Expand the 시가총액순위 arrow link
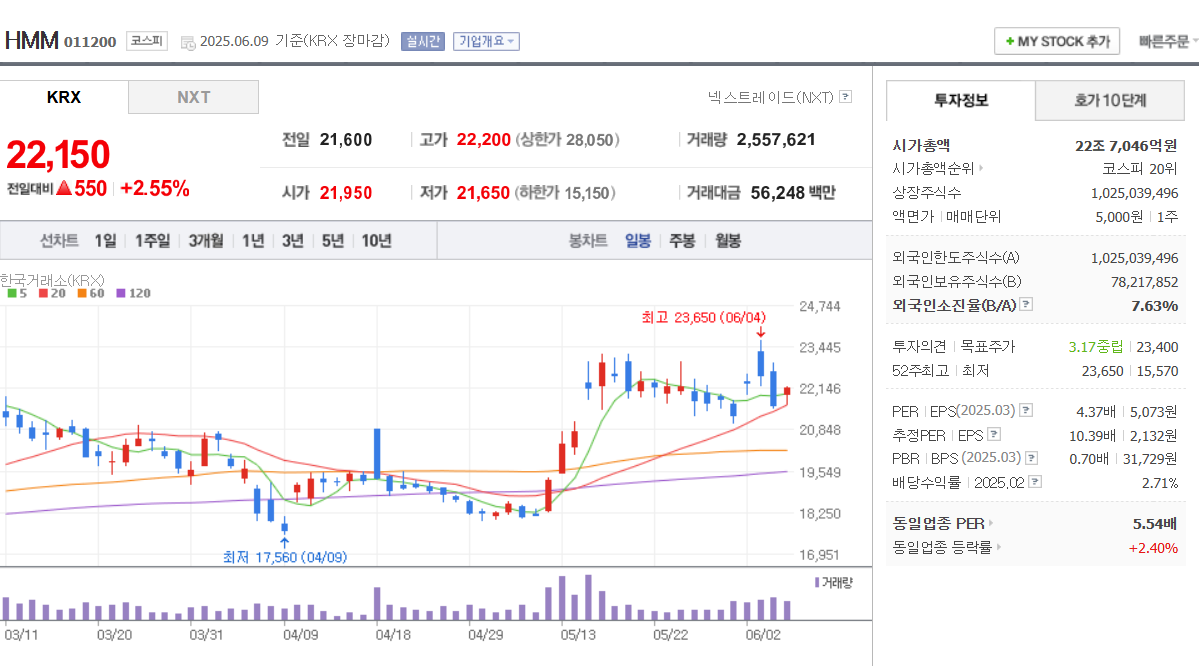This screenshot has width=1199, height=666. pos(981,168)
